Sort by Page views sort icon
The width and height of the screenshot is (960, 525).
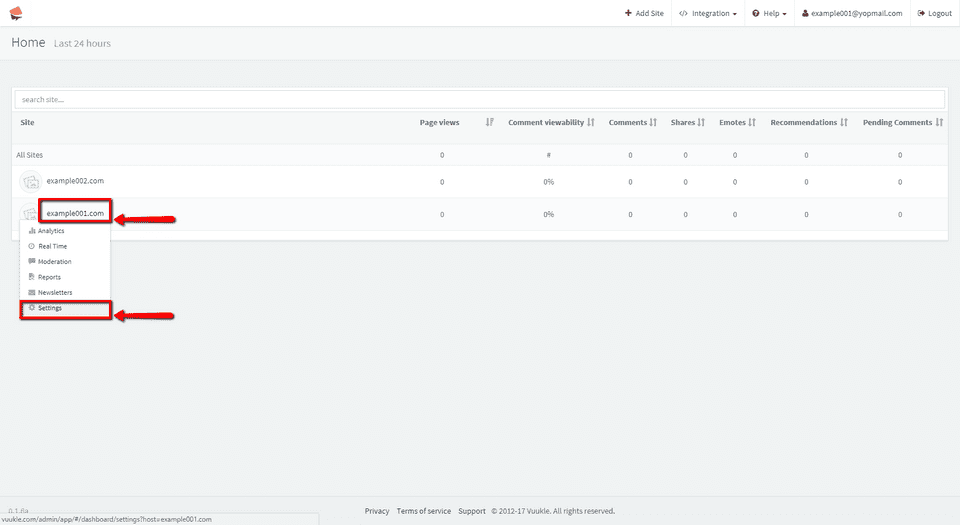489,122
